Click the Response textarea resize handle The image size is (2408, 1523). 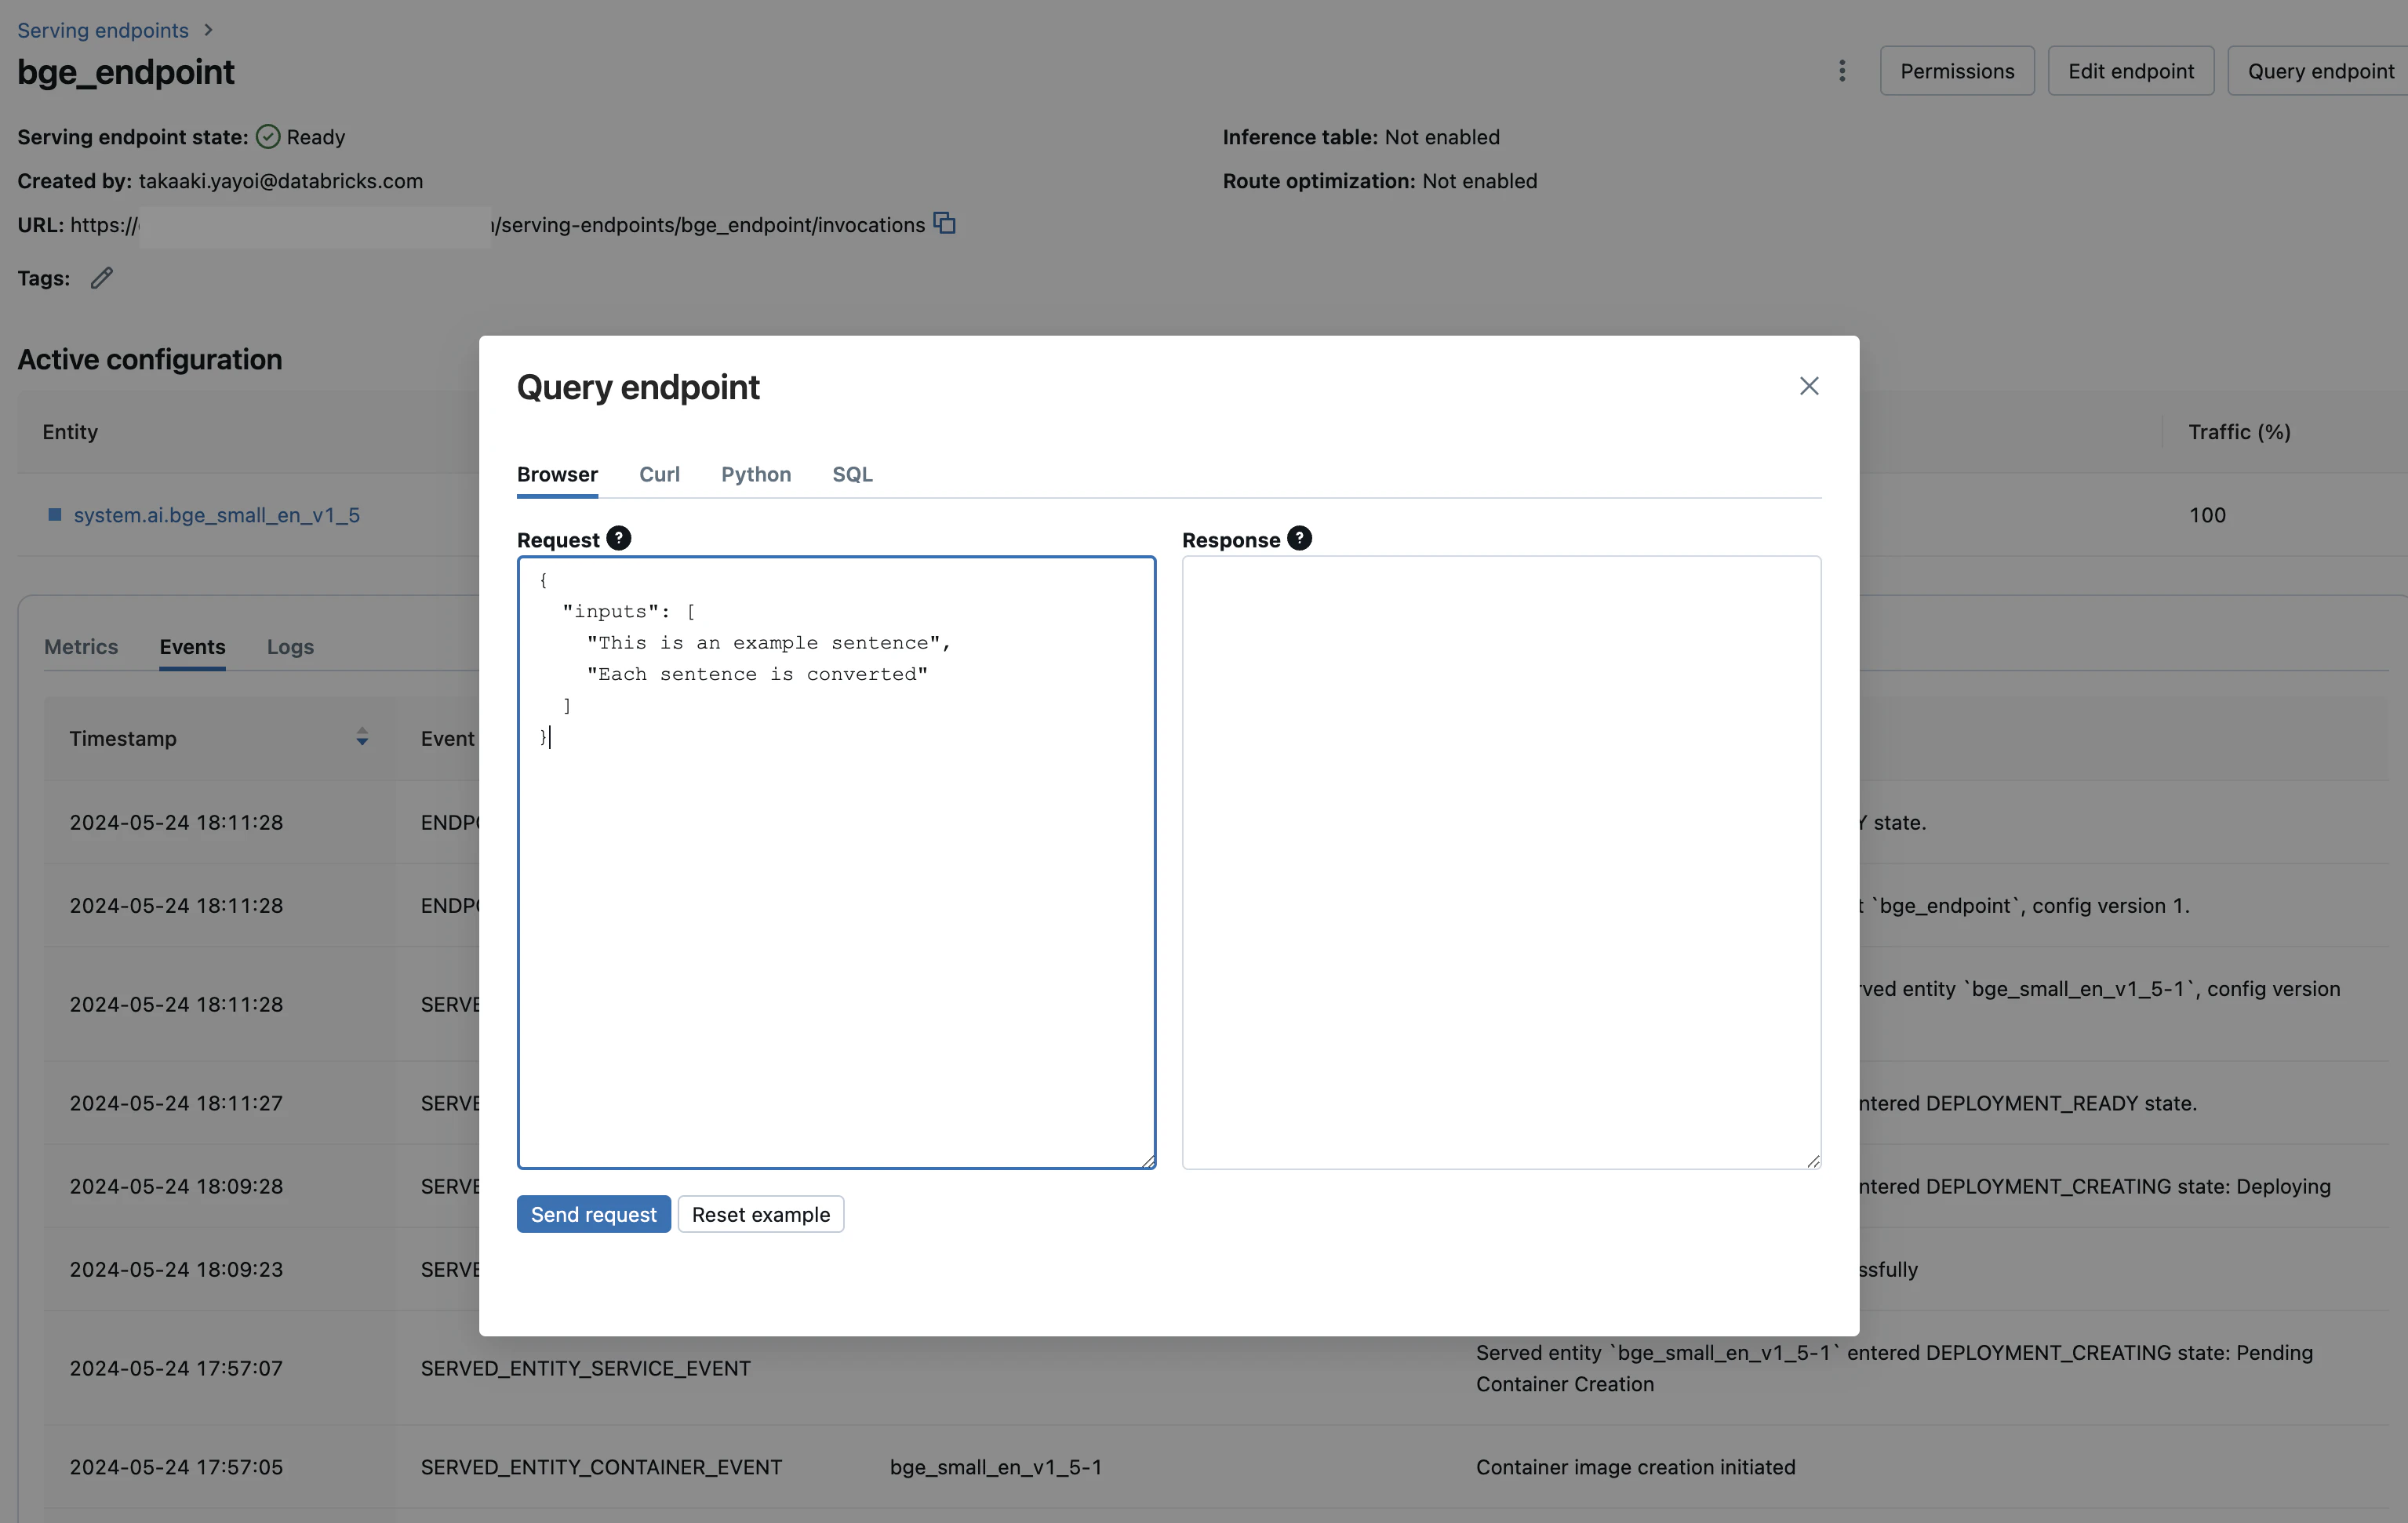point(1813,1161)
